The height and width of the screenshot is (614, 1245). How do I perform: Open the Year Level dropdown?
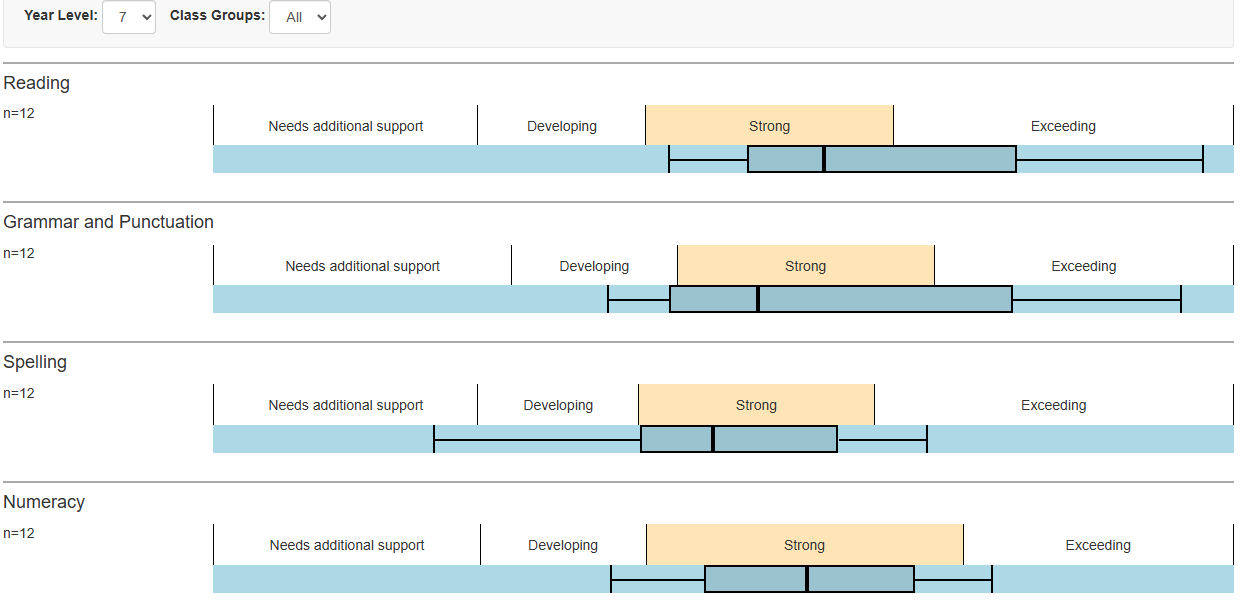129,17
